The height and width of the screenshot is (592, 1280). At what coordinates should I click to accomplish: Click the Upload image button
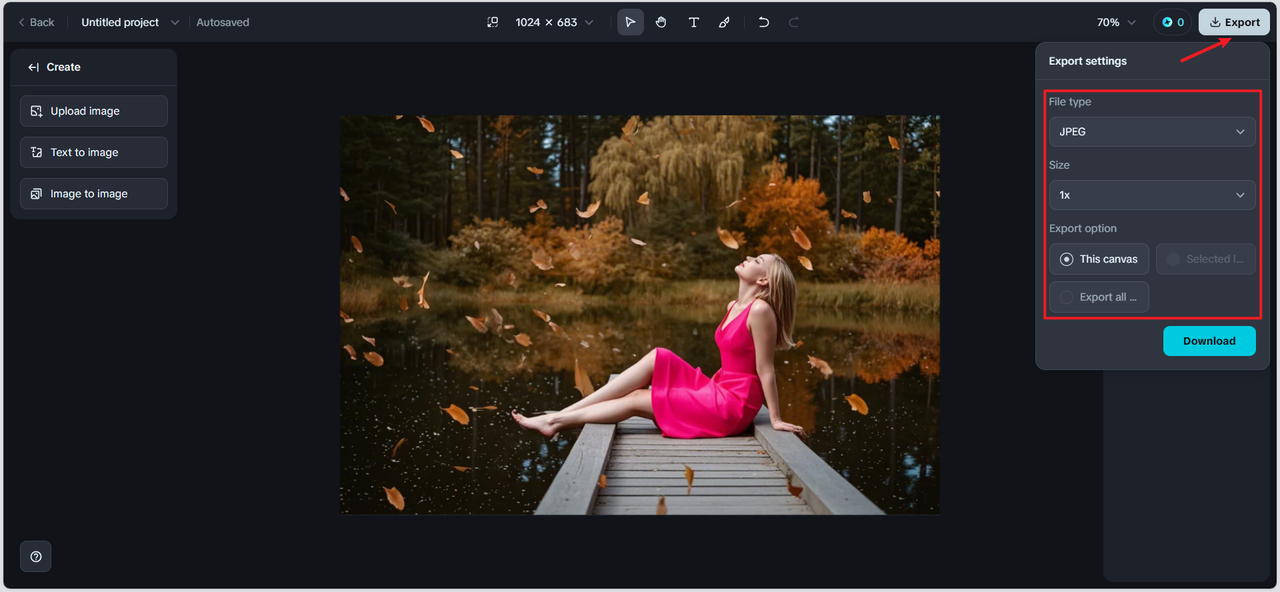point(94,111)
